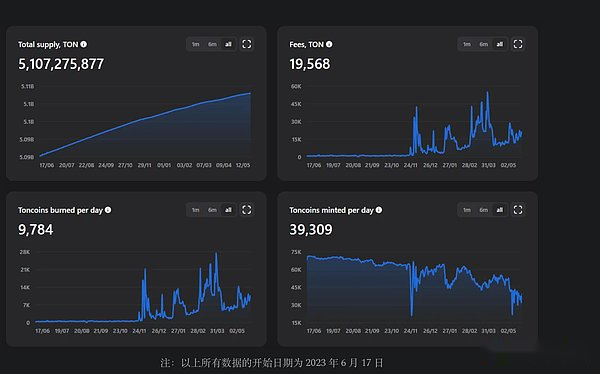Viewport: 600px width, 374px height.
Task: Click the footnote mentioning 2023 年 6 月 17 日
Action: [272, 363]
